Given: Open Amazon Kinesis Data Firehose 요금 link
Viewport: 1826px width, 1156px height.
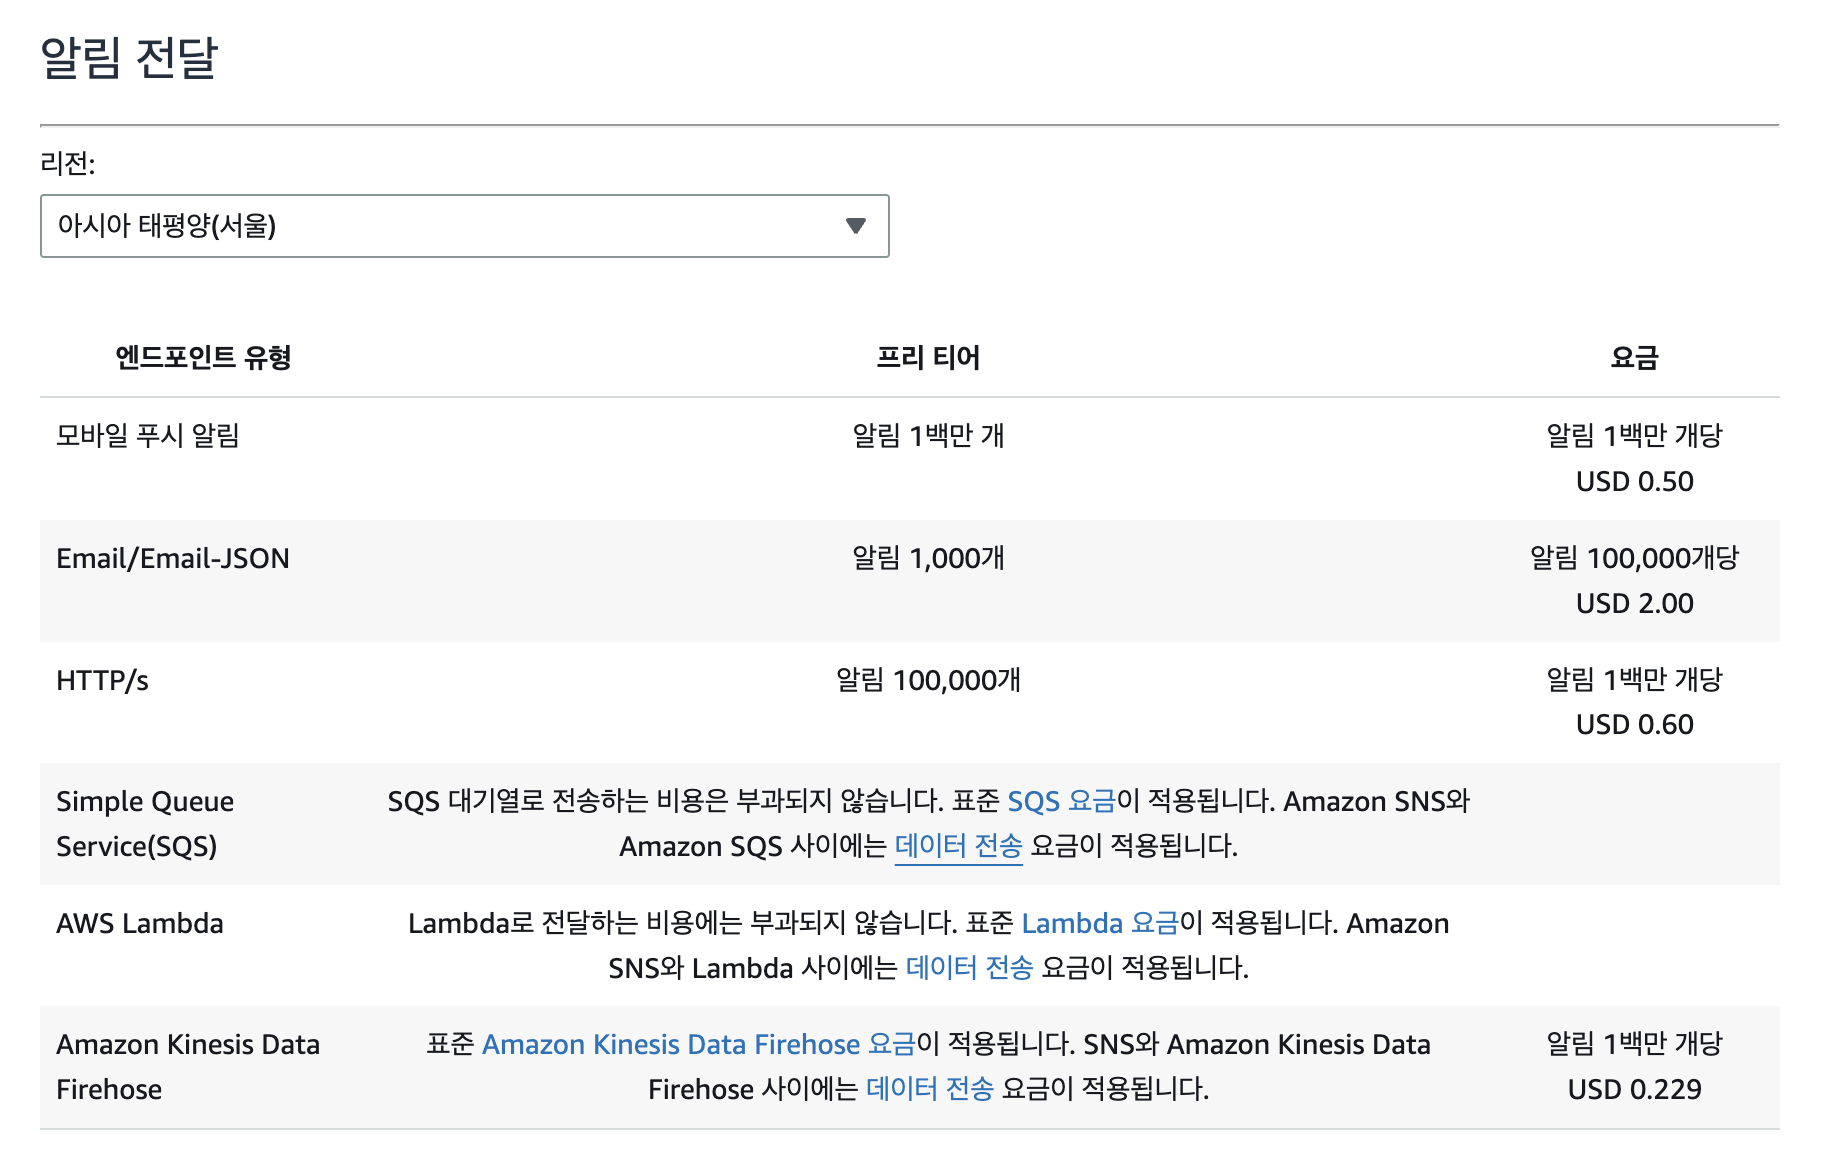Looking at the screenshot, I should pos(698,1044).
